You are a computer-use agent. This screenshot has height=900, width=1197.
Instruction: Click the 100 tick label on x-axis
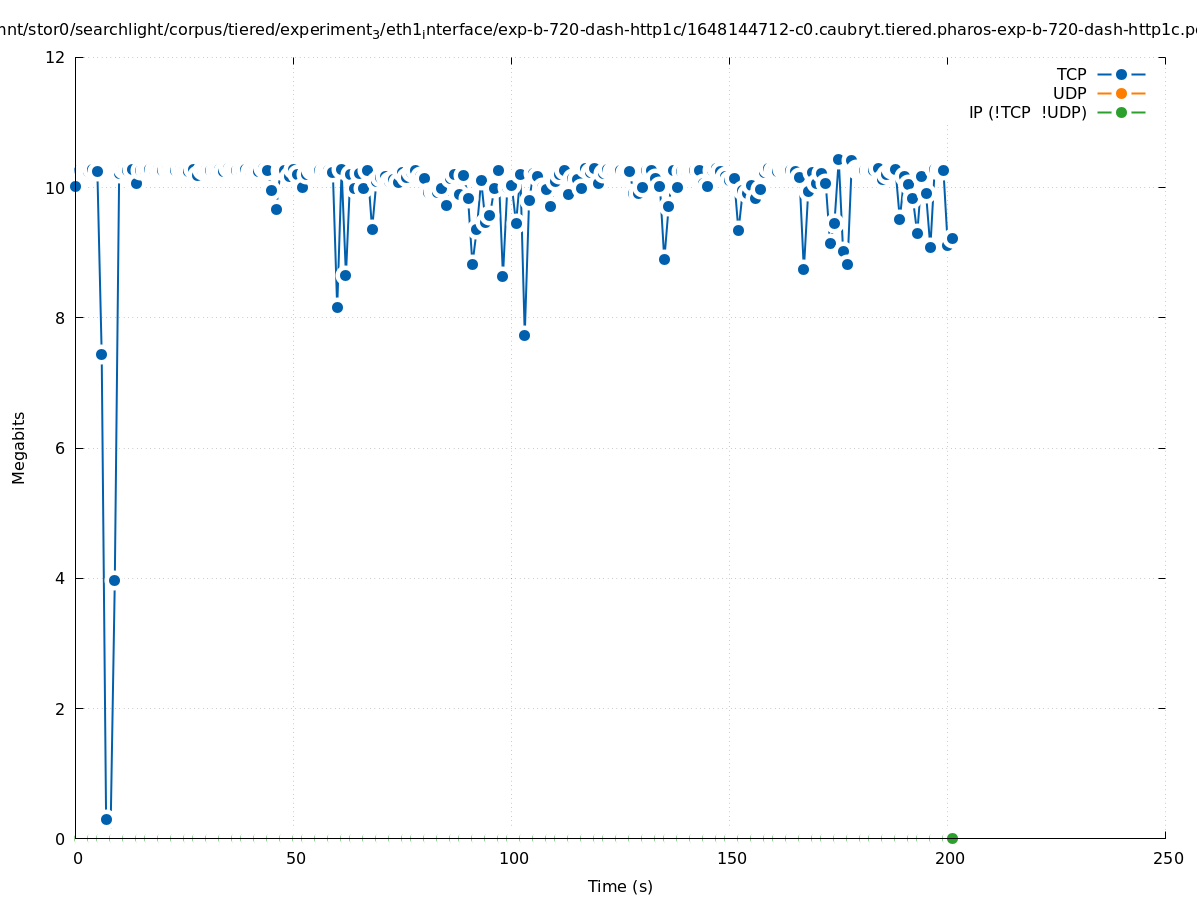(x=512, y=858)
